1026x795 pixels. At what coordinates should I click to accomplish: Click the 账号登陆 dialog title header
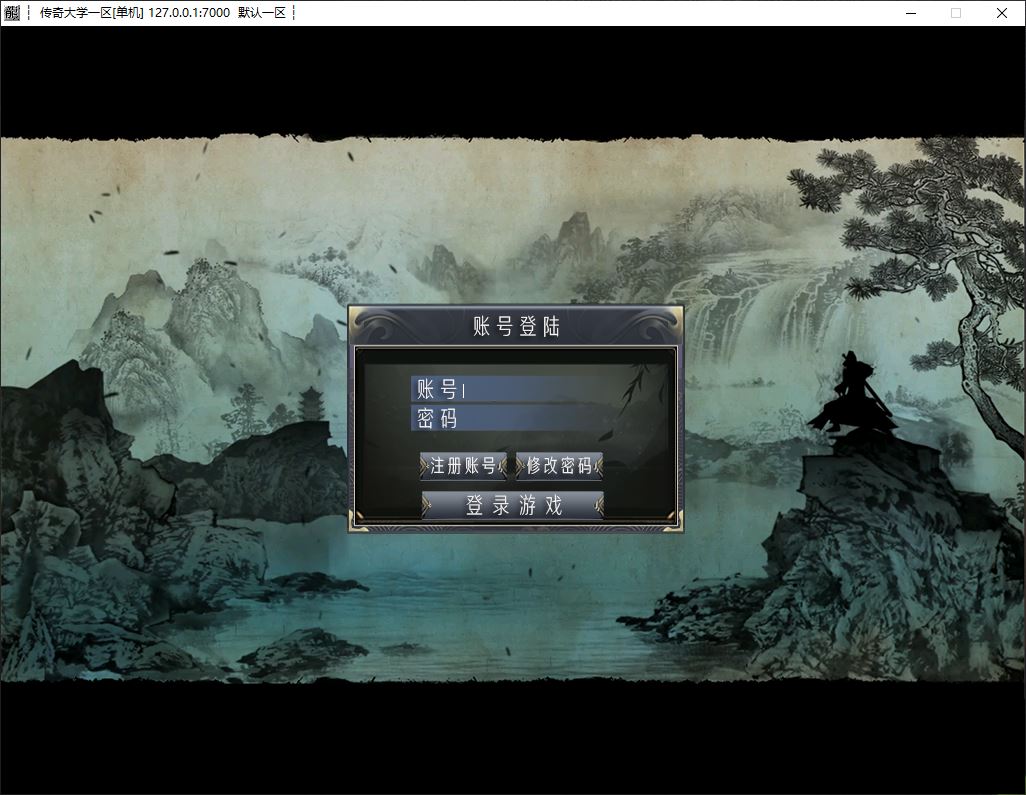pyautogui.click(x=516, y=326)
